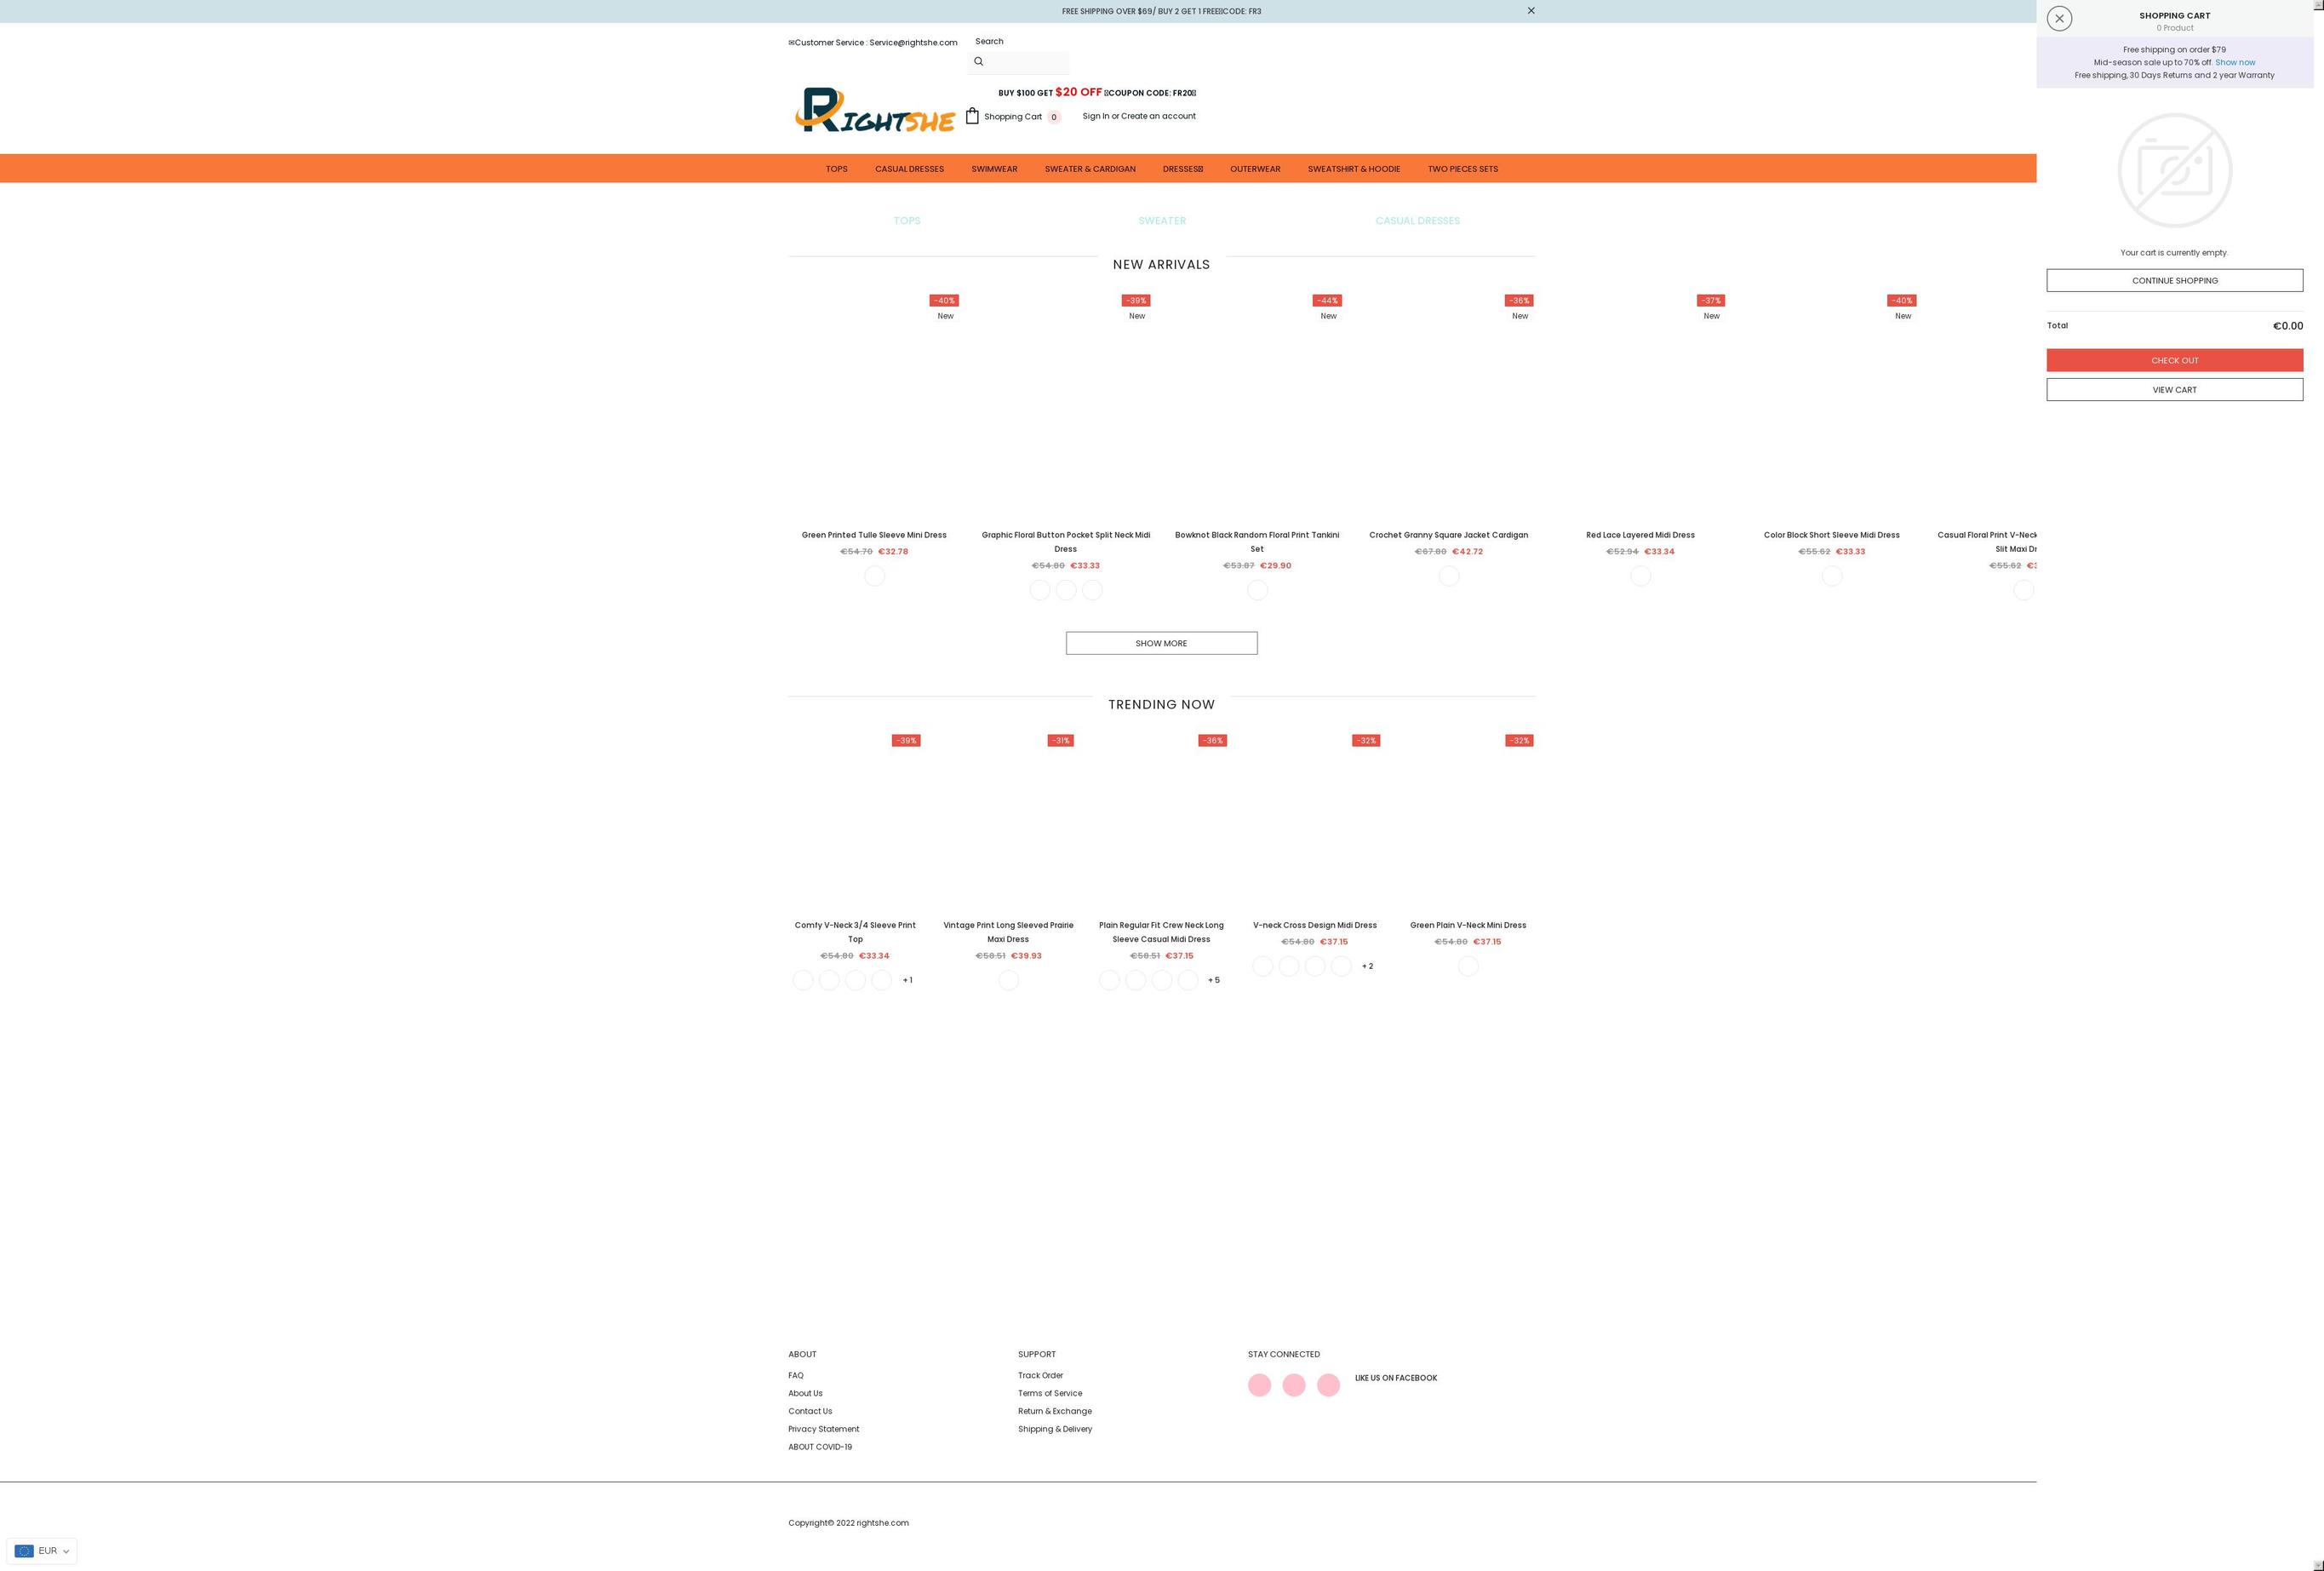2324x1571 pixels.
Task: Expand +5 more colors for Plain Regular Fit dress
Action: click(x=1213, y=980)
